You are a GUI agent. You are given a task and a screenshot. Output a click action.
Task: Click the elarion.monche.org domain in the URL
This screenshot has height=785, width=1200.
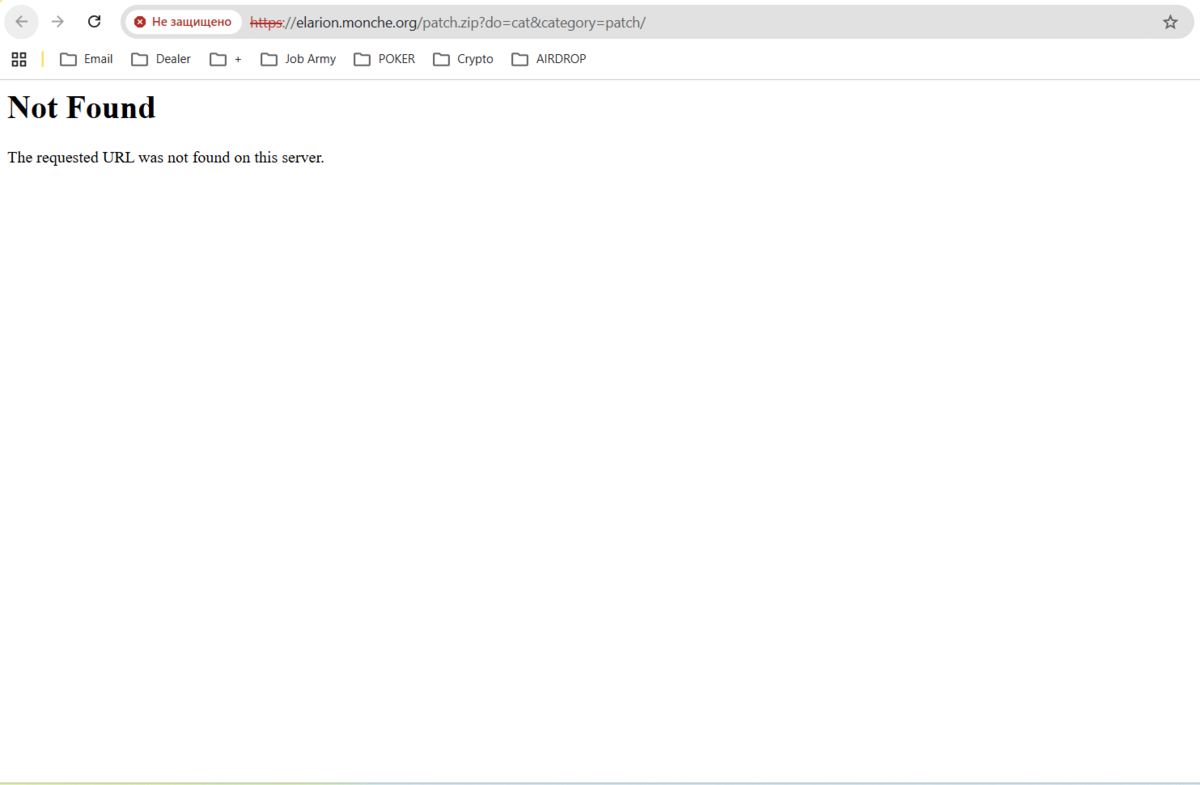(x=356, y=22)
